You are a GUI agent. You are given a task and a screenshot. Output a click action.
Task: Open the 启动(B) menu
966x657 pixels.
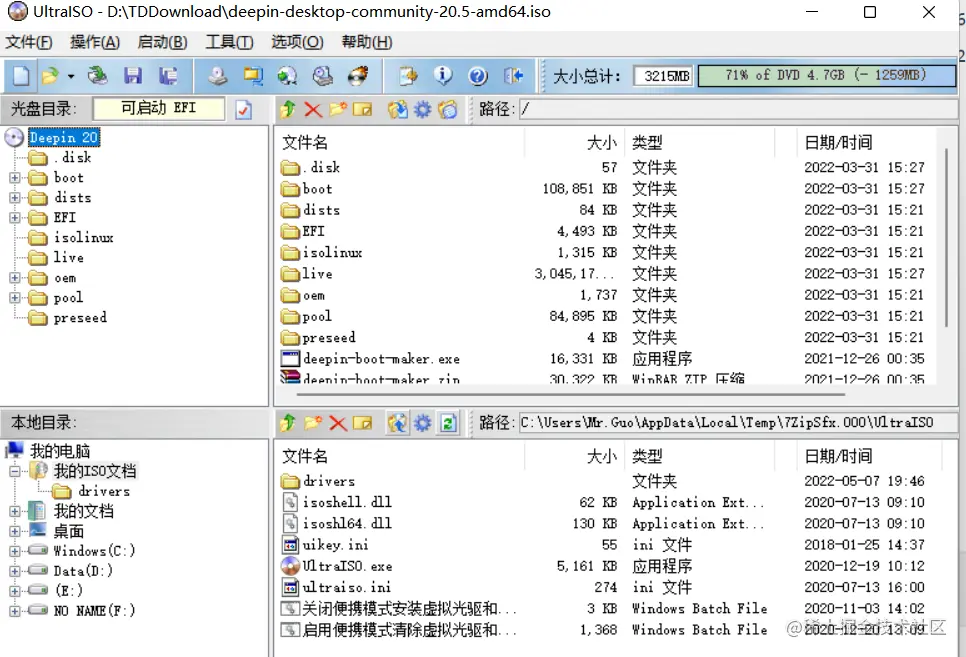pos(162,42)
